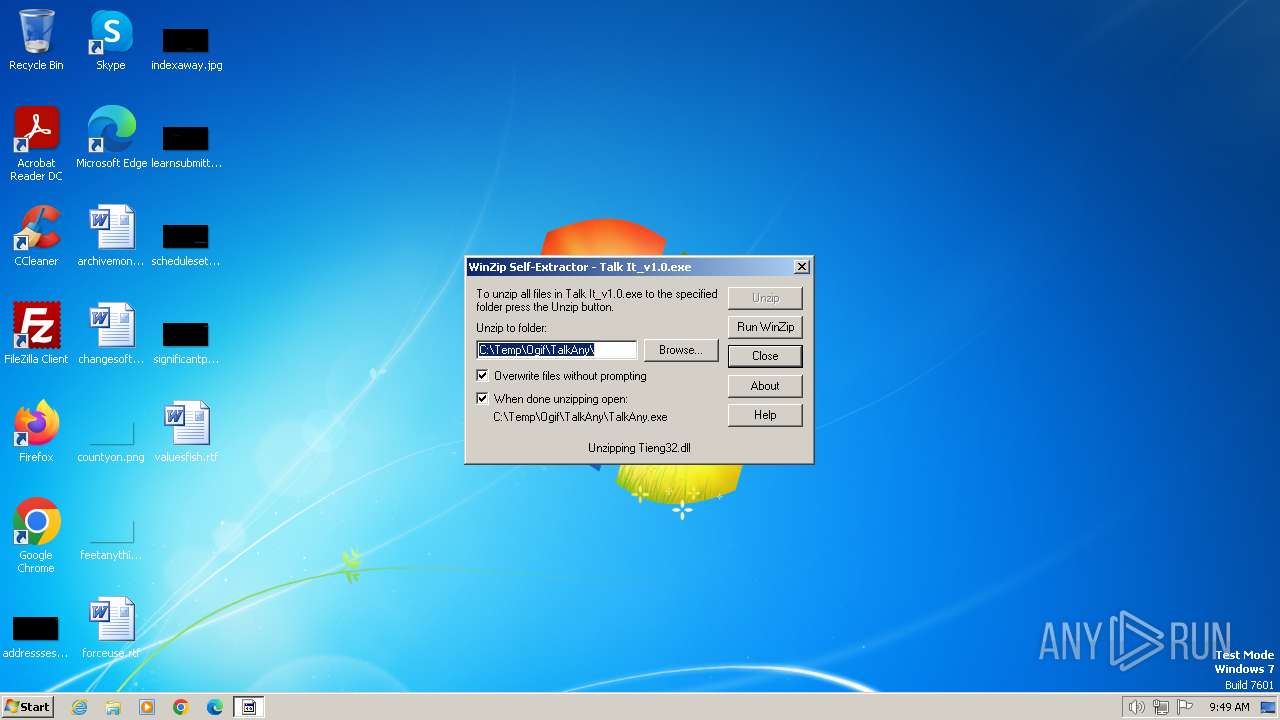1280x720 pixels.
Task: Click the Help button
Action: point(765,415)
